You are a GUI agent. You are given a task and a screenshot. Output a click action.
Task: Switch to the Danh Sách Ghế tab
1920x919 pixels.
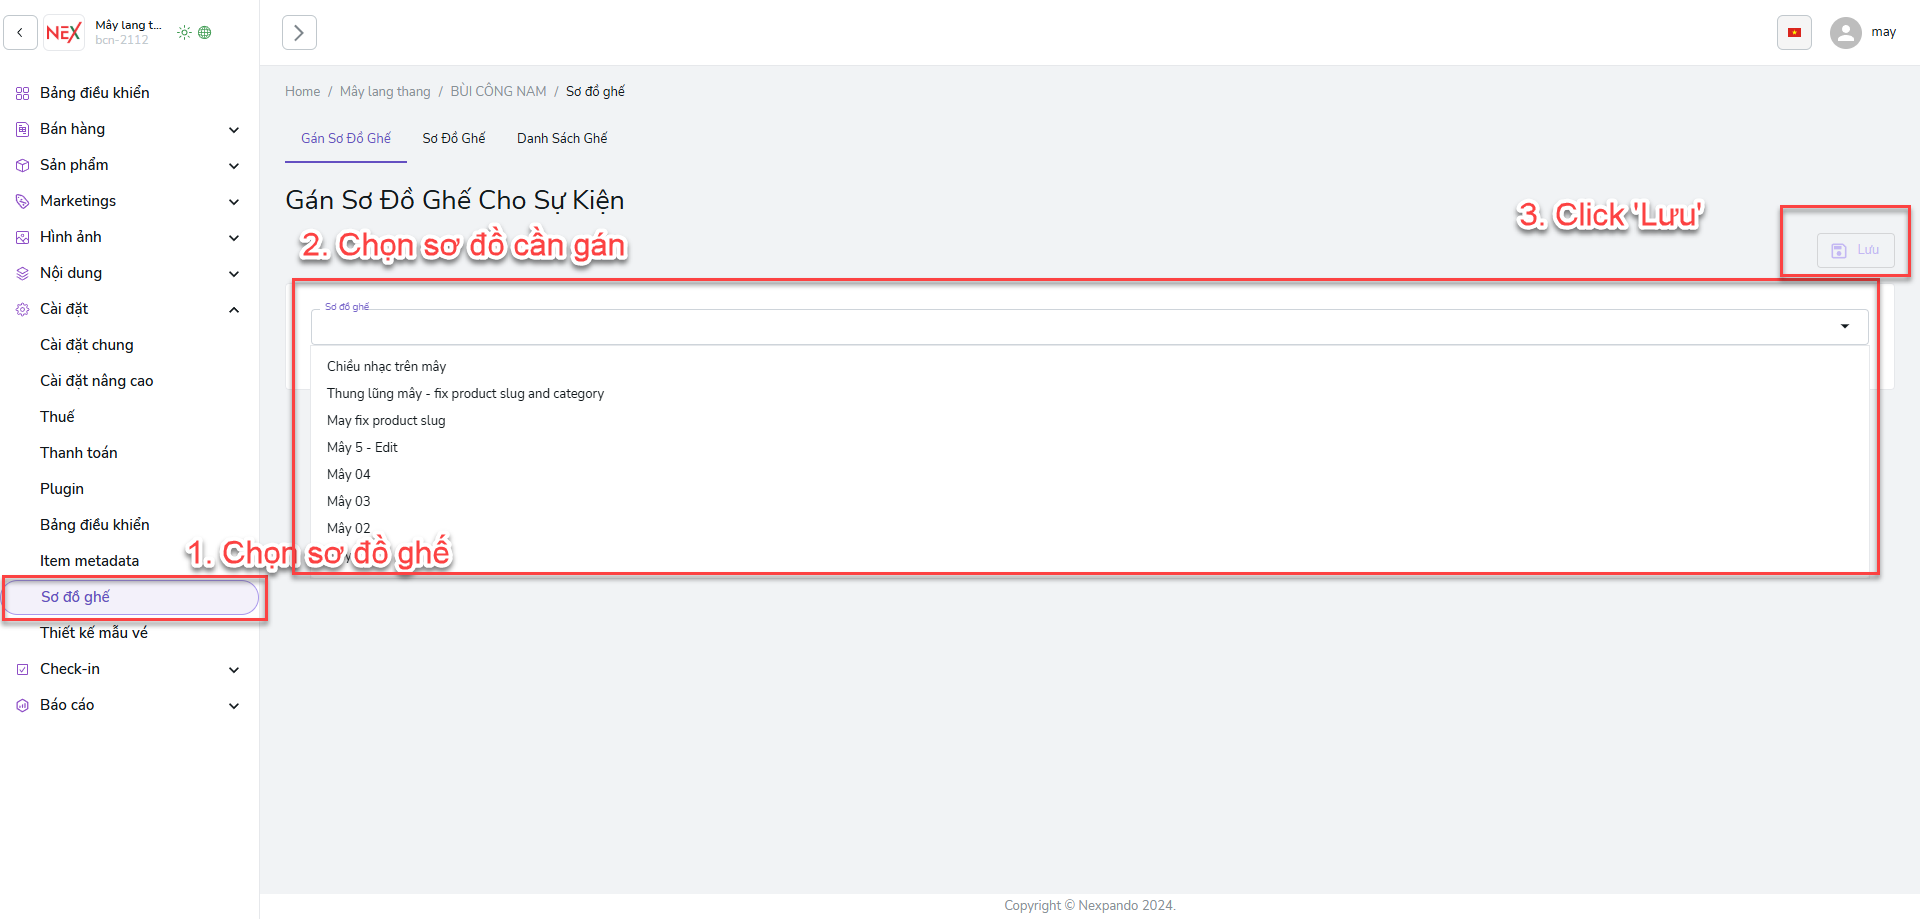(x=561, y=138)
